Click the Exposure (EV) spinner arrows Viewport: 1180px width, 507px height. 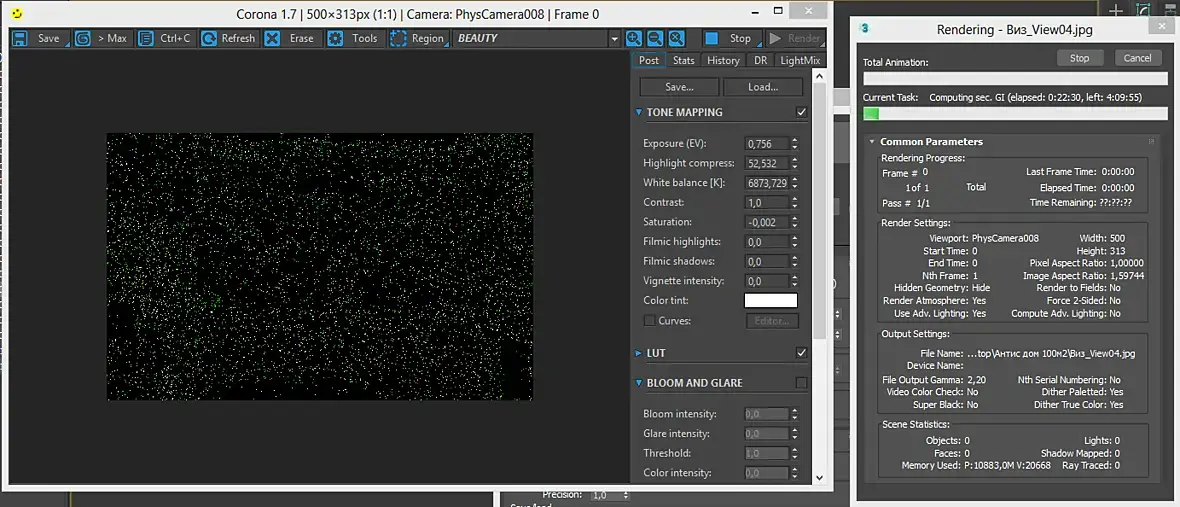pyautogui.click(x=795, y=144)
